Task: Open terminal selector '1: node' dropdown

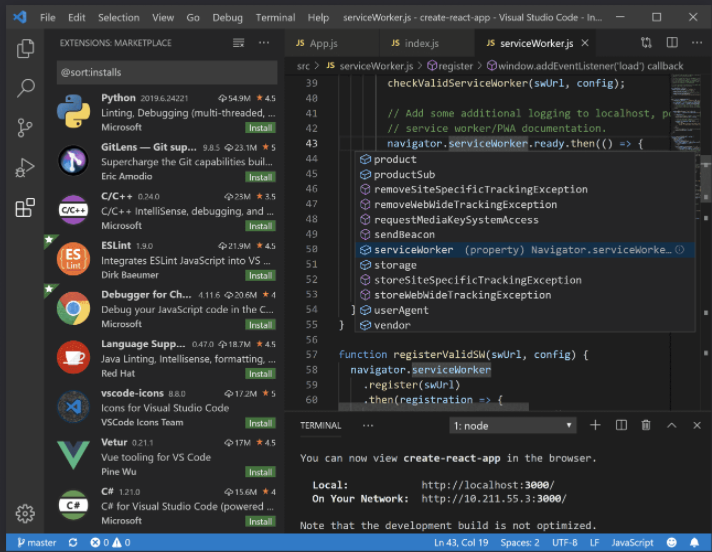Action: coord(513,426)
